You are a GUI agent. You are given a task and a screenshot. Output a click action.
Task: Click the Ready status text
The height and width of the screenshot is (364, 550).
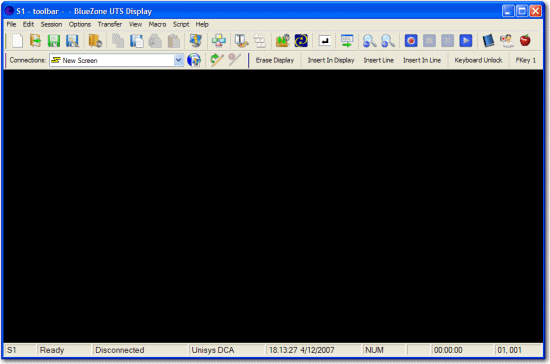point(52,350)
